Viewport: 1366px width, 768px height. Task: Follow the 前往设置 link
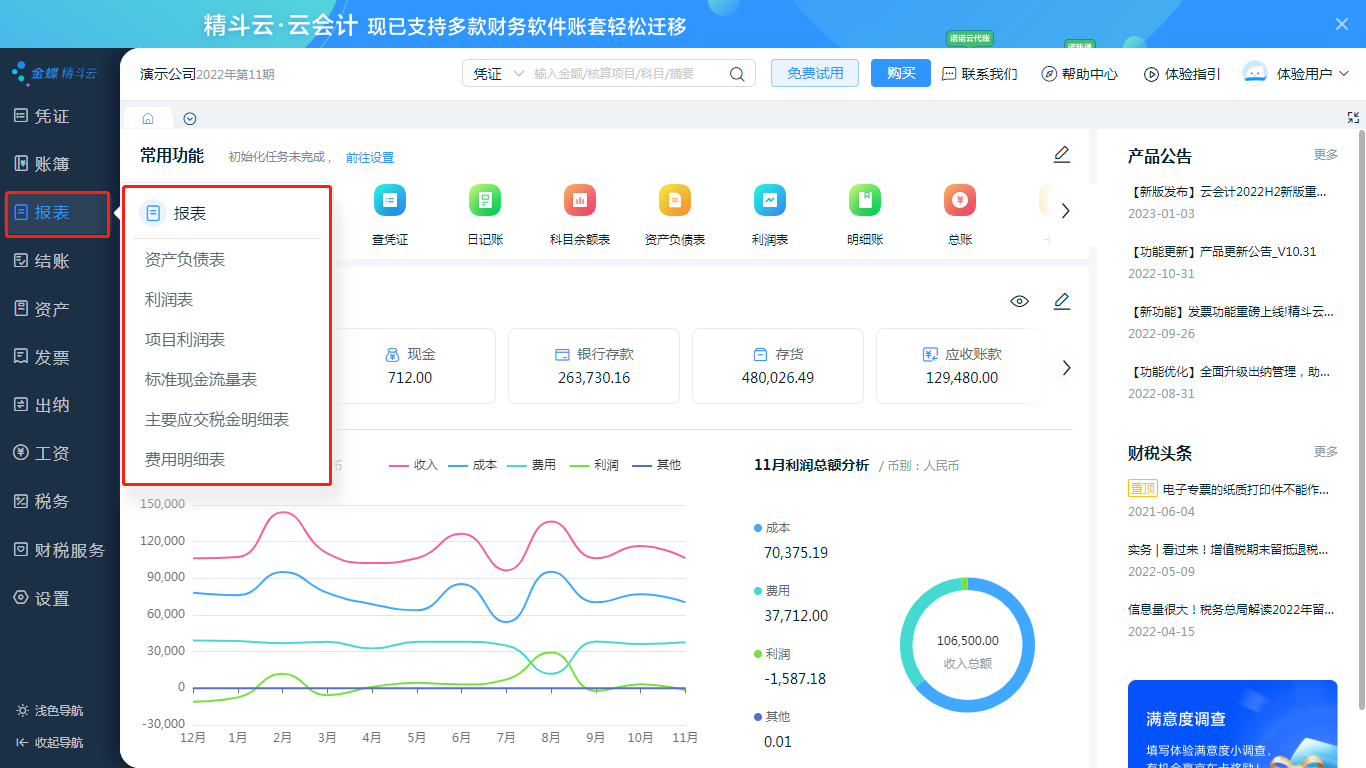click(x=370, y=158)
